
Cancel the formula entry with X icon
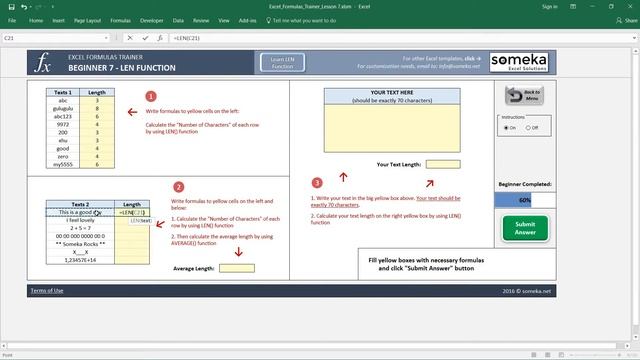click(x=130, y=38)
